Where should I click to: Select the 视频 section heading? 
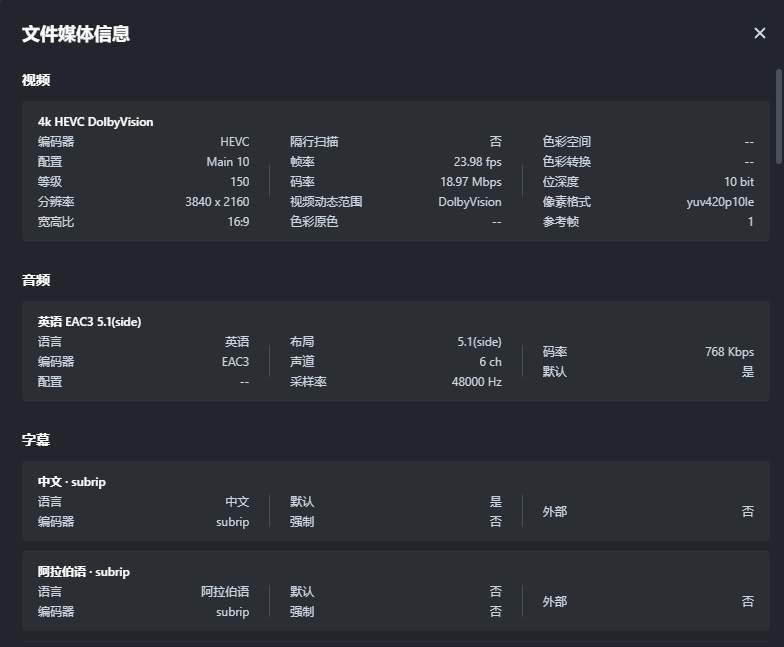(x=36, y=80)
